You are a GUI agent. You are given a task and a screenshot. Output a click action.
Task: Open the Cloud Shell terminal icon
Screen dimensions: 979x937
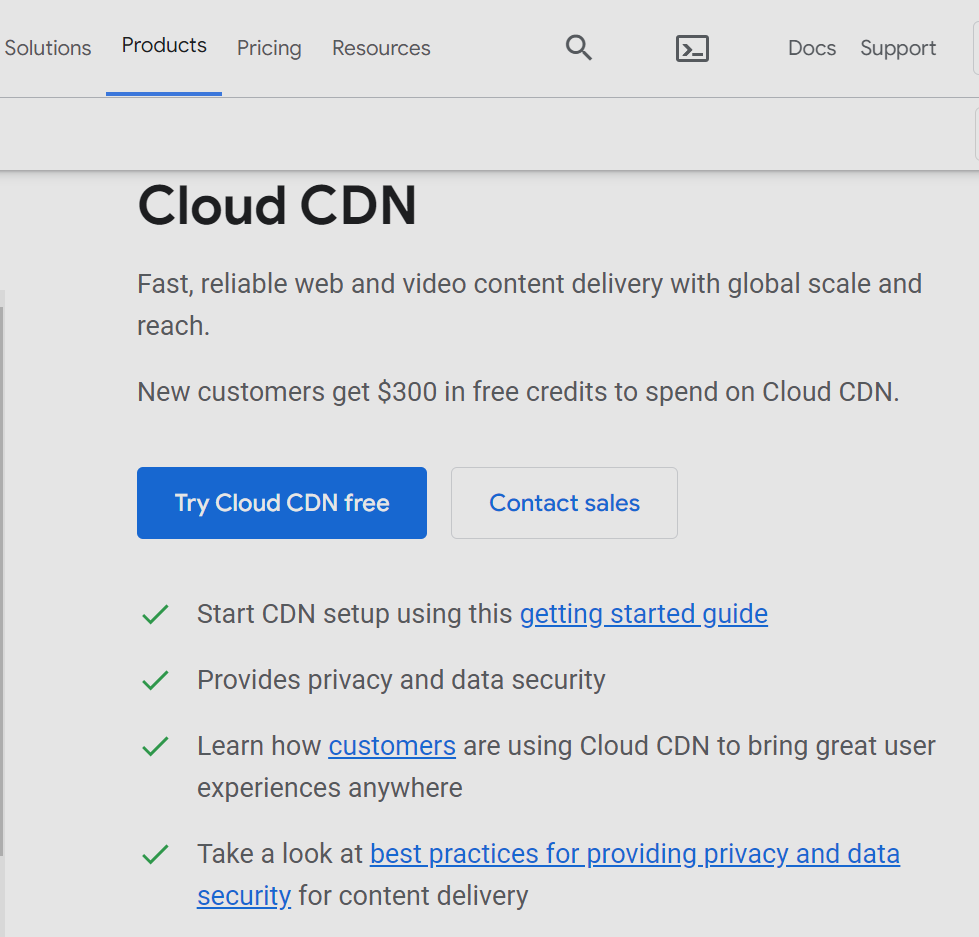point(692,48)
